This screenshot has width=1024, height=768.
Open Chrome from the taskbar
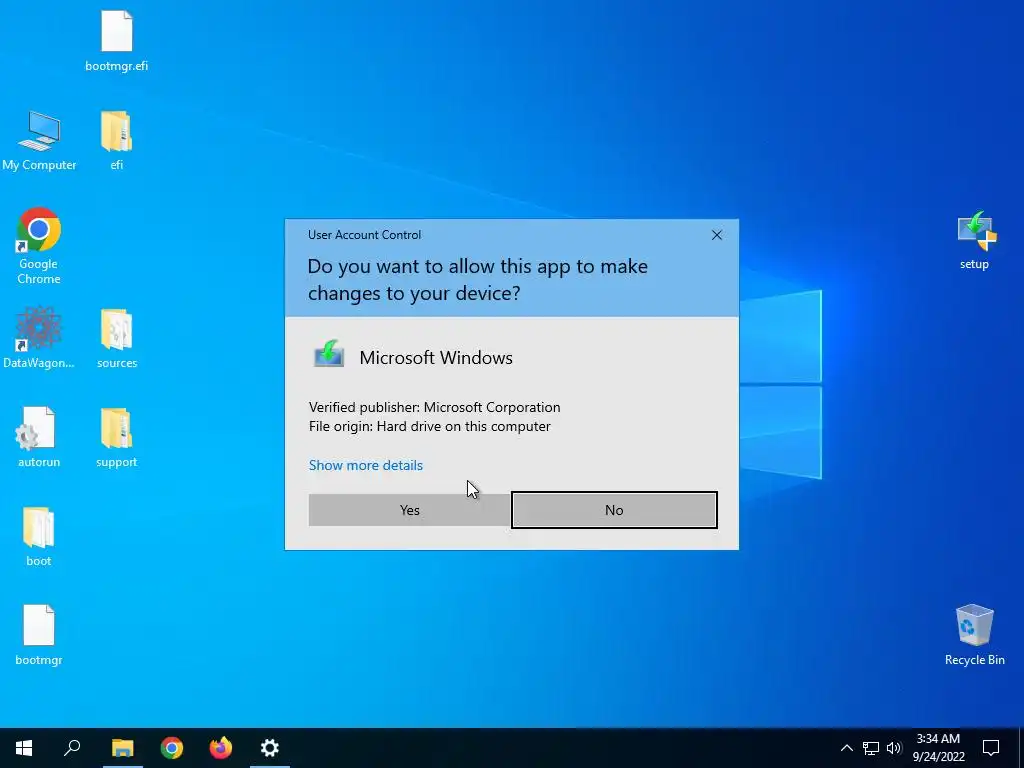click(x=172, y=748)
